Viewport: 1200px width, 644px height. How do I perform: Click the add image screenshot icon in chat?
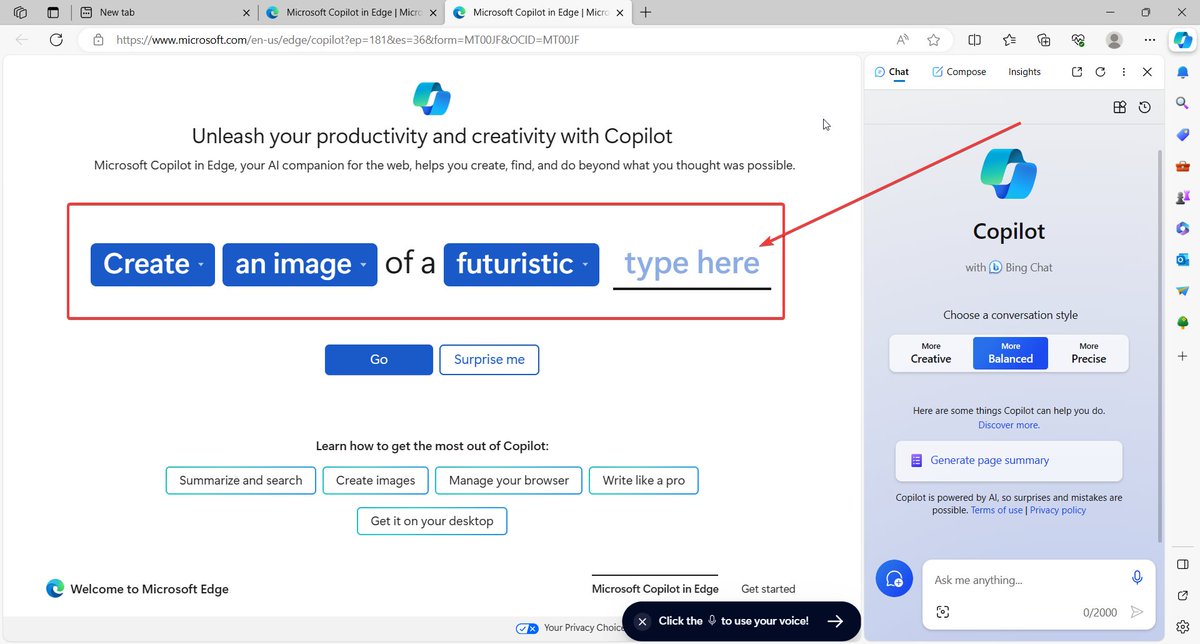tap(942, 611)
